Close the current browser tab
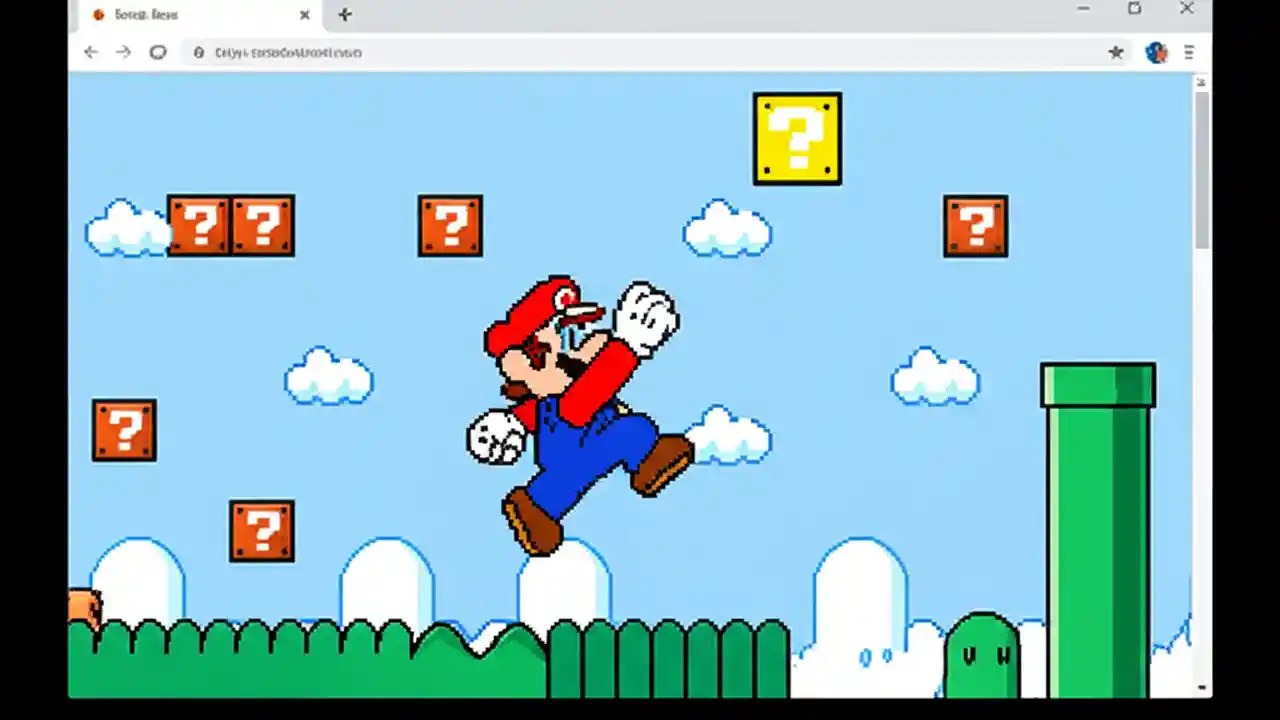 tap(304, 14)
